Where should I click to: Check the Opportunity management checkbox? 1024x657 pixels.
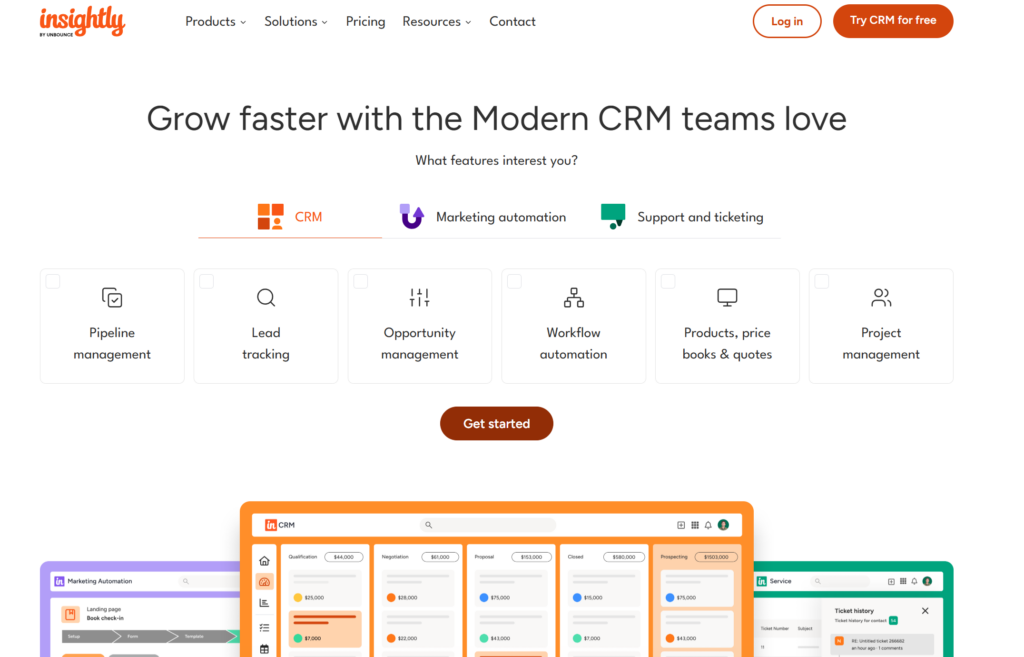[360, 281]
